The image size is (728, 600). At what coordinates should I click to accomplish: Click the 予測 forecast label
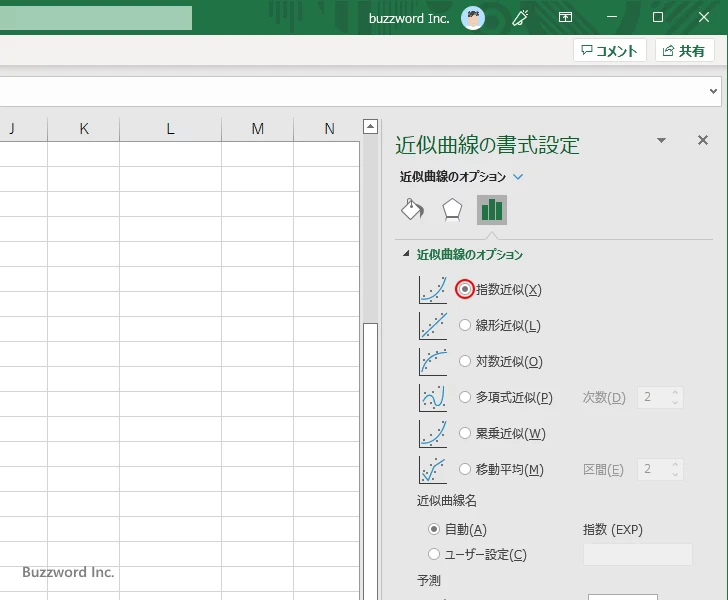(429, 580)
